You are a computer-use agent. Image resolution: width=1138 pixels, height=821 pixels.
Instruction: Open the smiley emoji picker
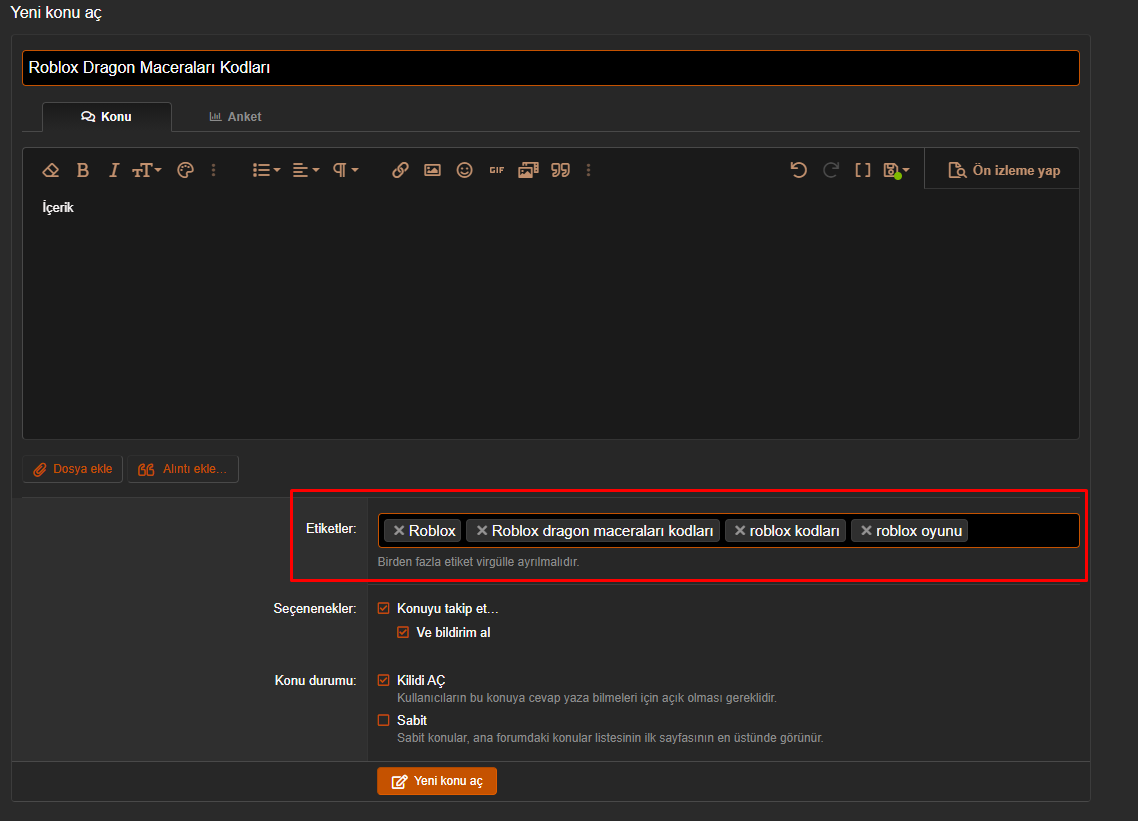coord(464,170)
